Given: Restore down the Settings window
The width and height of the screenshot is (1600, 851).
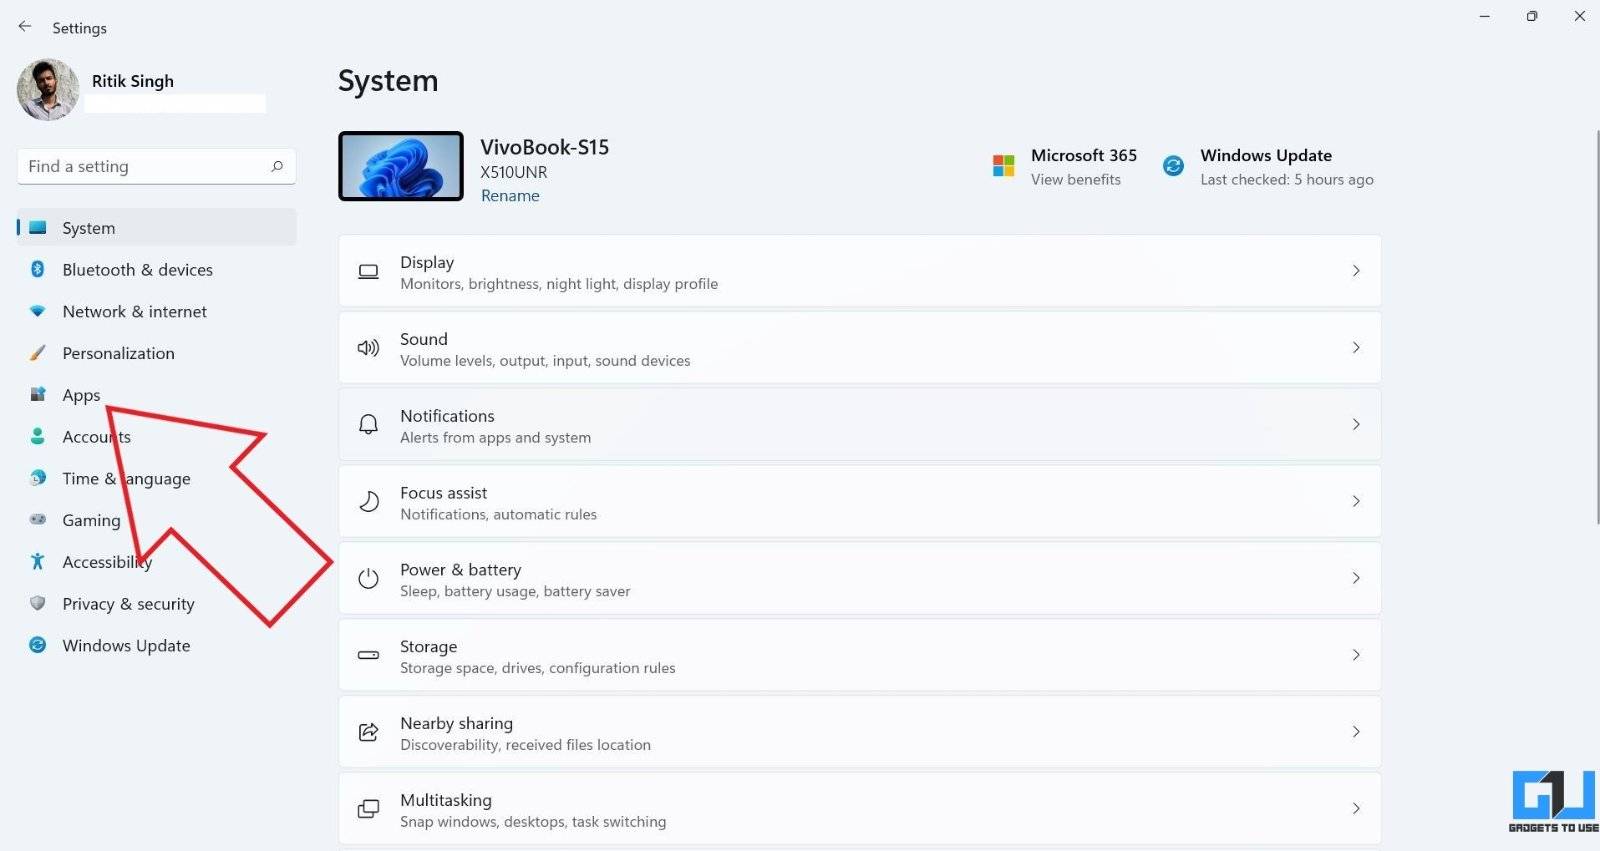Looking at the screenshot, I should (x=1532, y=16).
